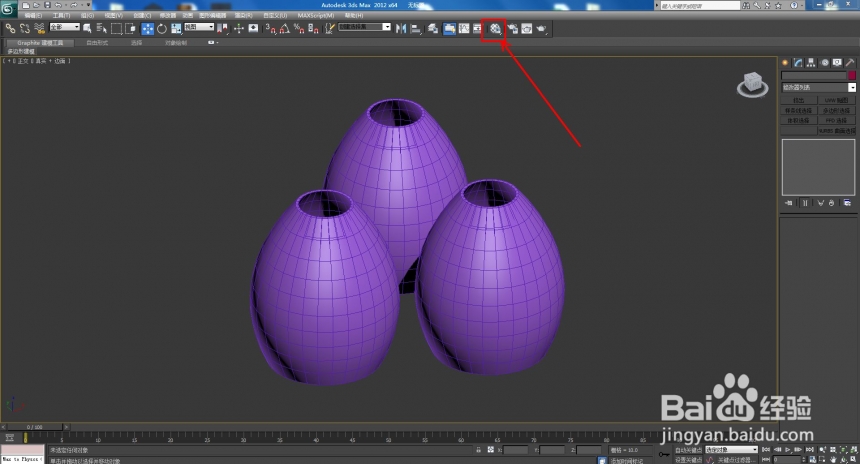The height and width of the screenshot is (464, 860).
Task: Activate the Select and Scale tool
Action: click(x=176, y=29)
